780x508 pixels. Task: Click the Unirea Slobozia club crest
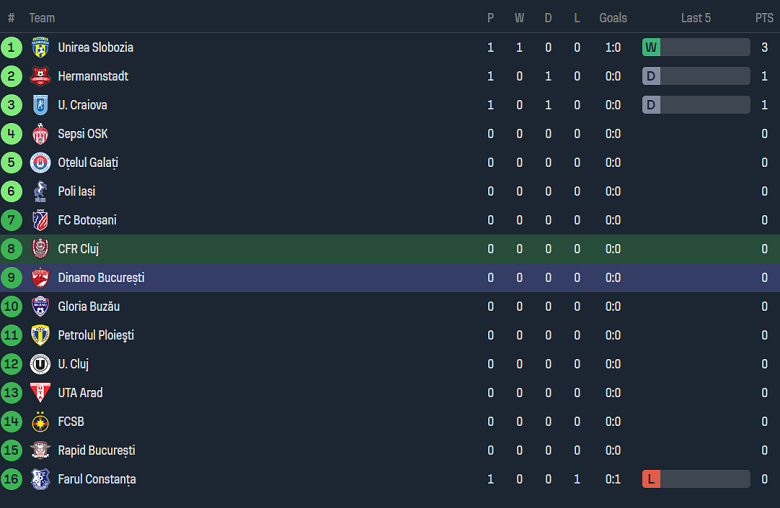point(40,47)
